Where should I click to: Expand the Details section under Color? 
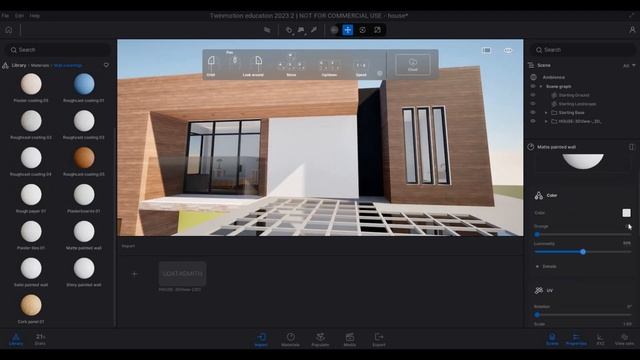click(x=537, y=267)
